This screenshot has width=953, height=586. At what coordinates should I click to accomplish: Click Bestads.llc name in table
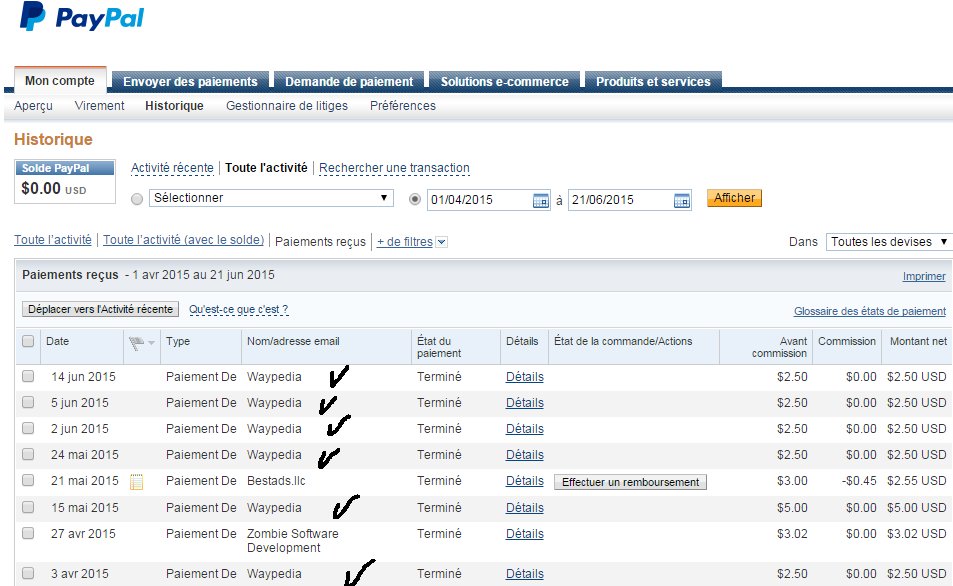276,481
